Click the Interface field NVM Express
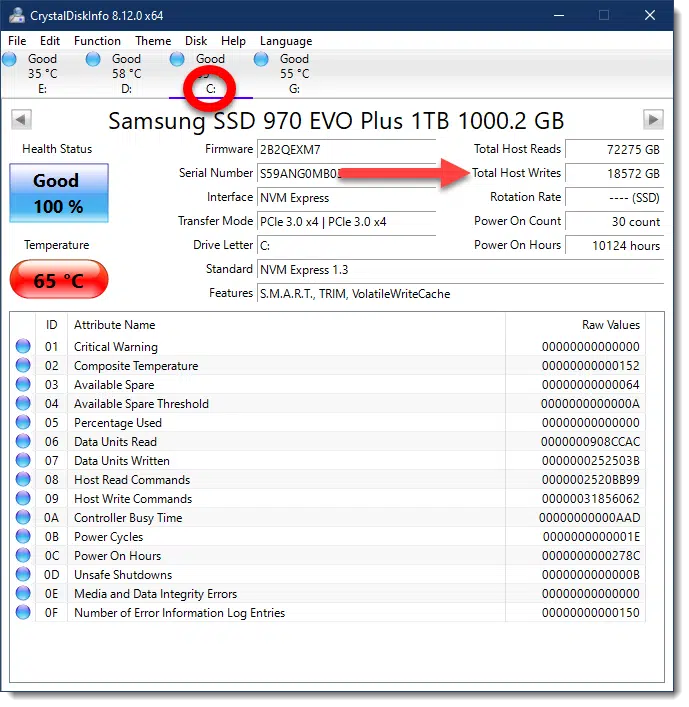Image resolution: width=689 pixels, height=707 pixels. pyautogui.click(x=346, y=197)
